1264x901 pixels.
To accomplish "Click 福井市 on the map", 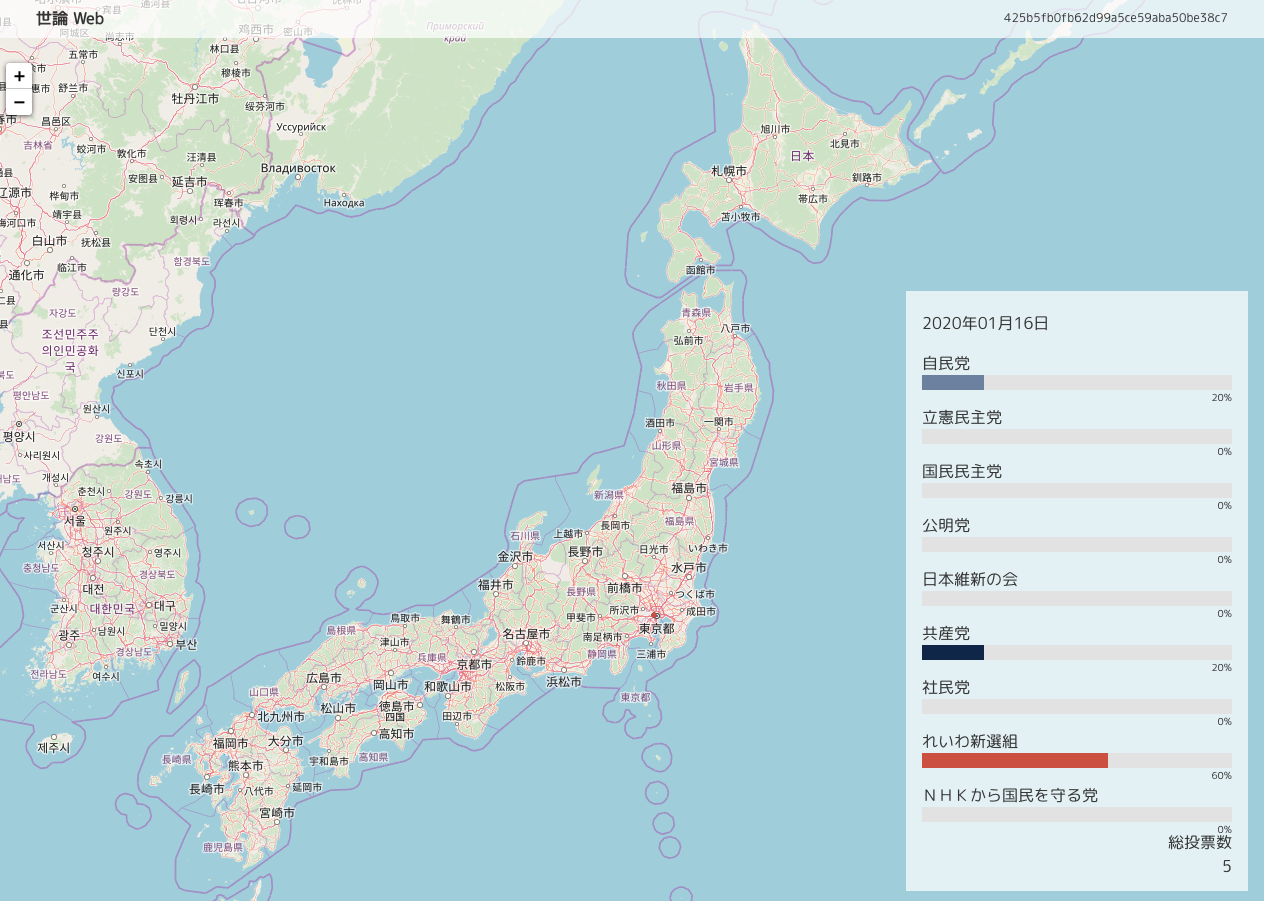I will 495,584.
